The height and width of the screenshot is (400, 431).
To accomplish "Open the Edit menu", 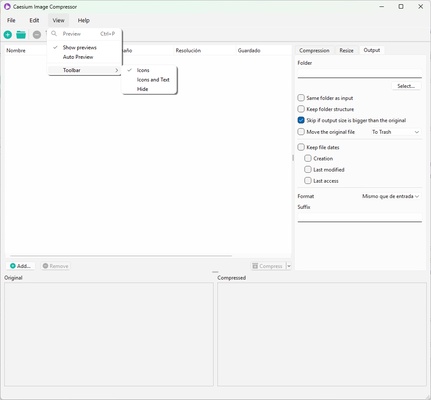I will click(34, 20).
